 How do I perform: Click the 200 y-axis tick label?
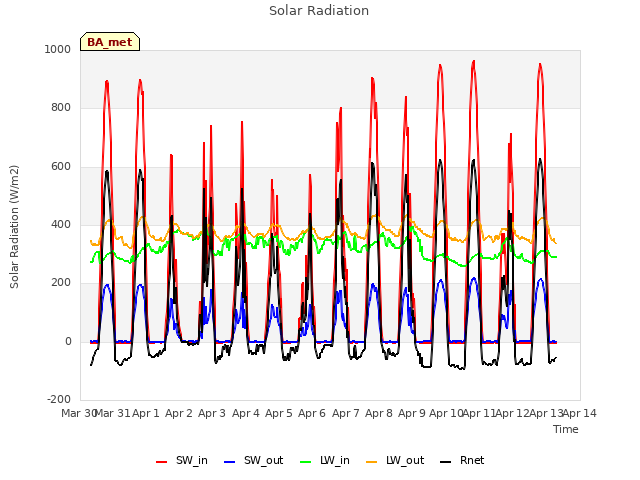coord(61,282)
